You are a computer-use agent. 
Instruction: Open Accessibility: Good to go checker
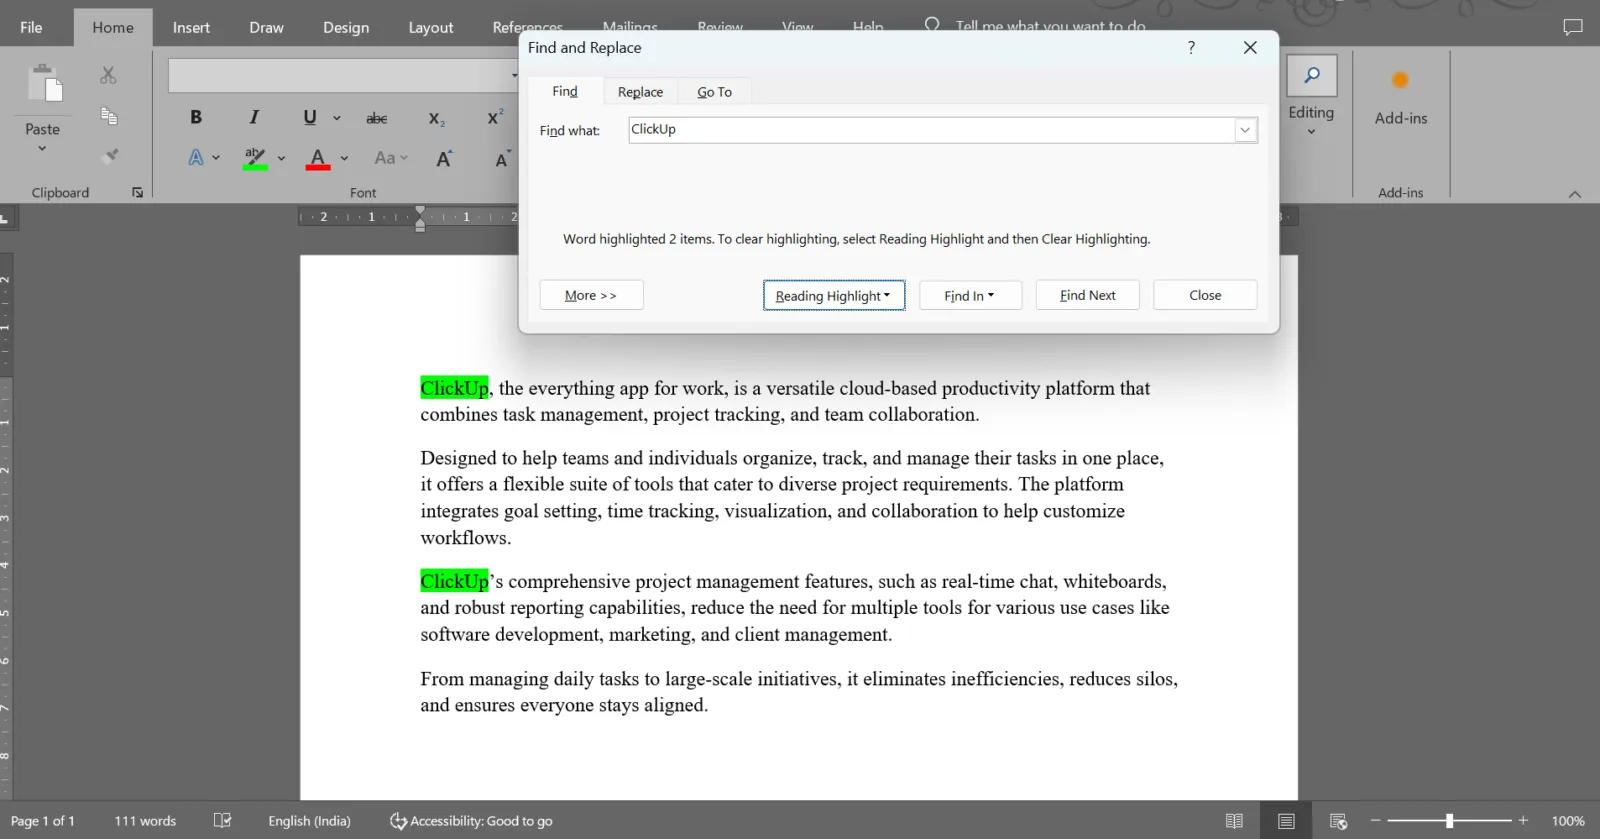(471, 821)
